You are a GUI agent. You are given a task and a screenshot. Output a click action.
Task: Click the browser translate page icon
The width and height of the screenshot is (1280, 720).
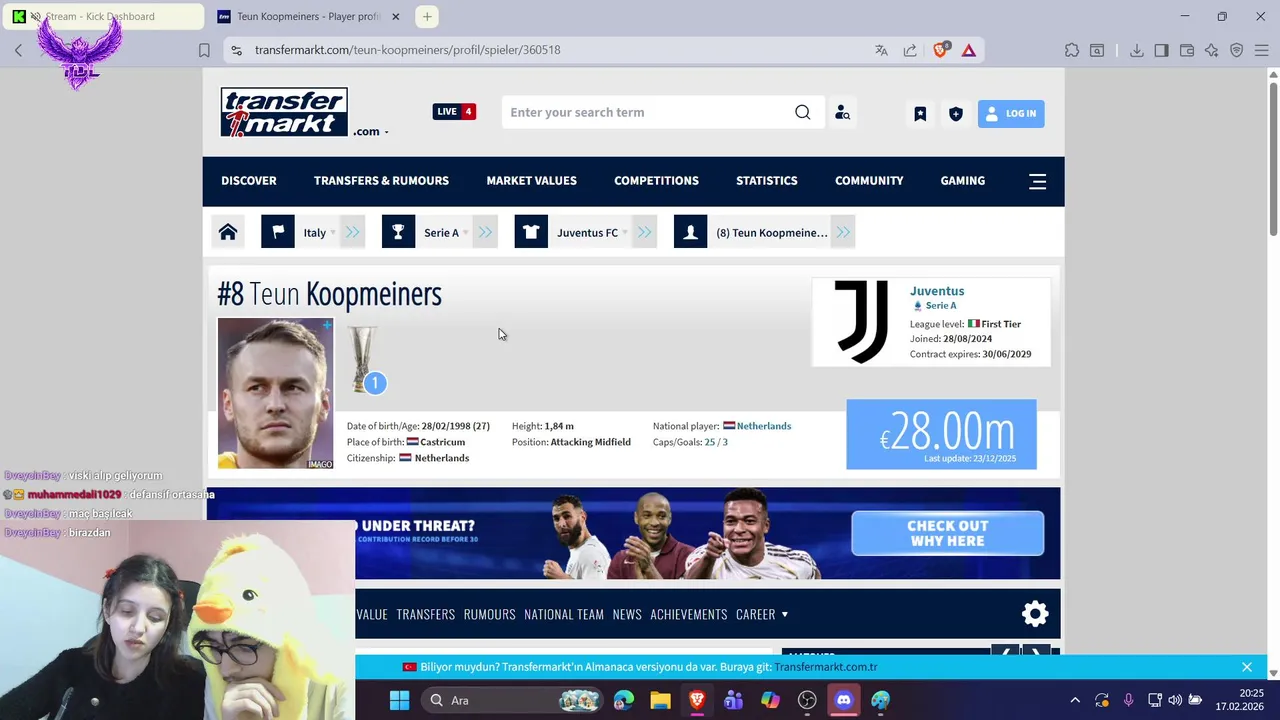pyautogui.click(x=881, y=50)
